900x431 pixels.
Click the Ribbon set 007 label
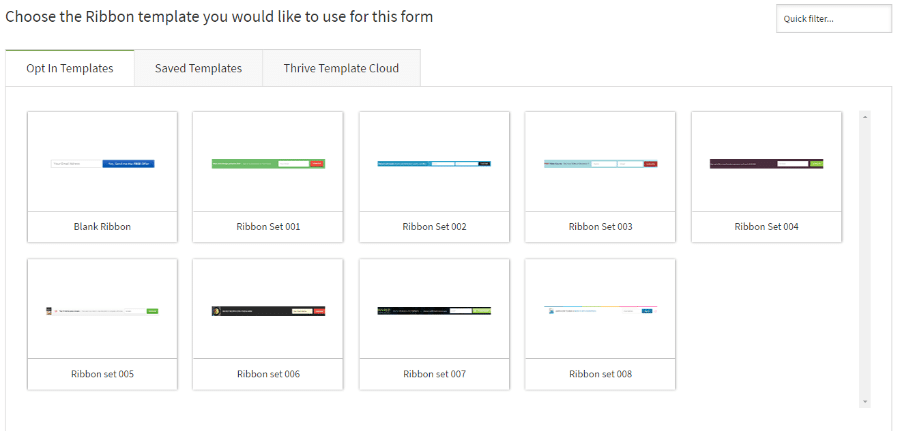click(x=435, y=374)
